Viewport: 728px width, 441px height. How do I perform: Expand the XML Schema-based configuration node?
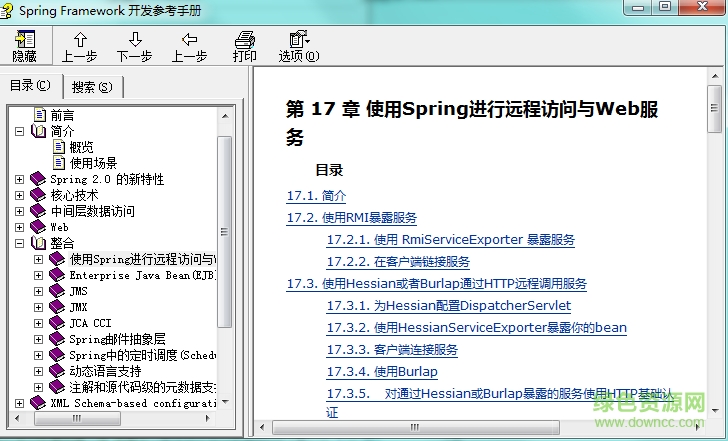pyautogui.click(x=19, y=403)
